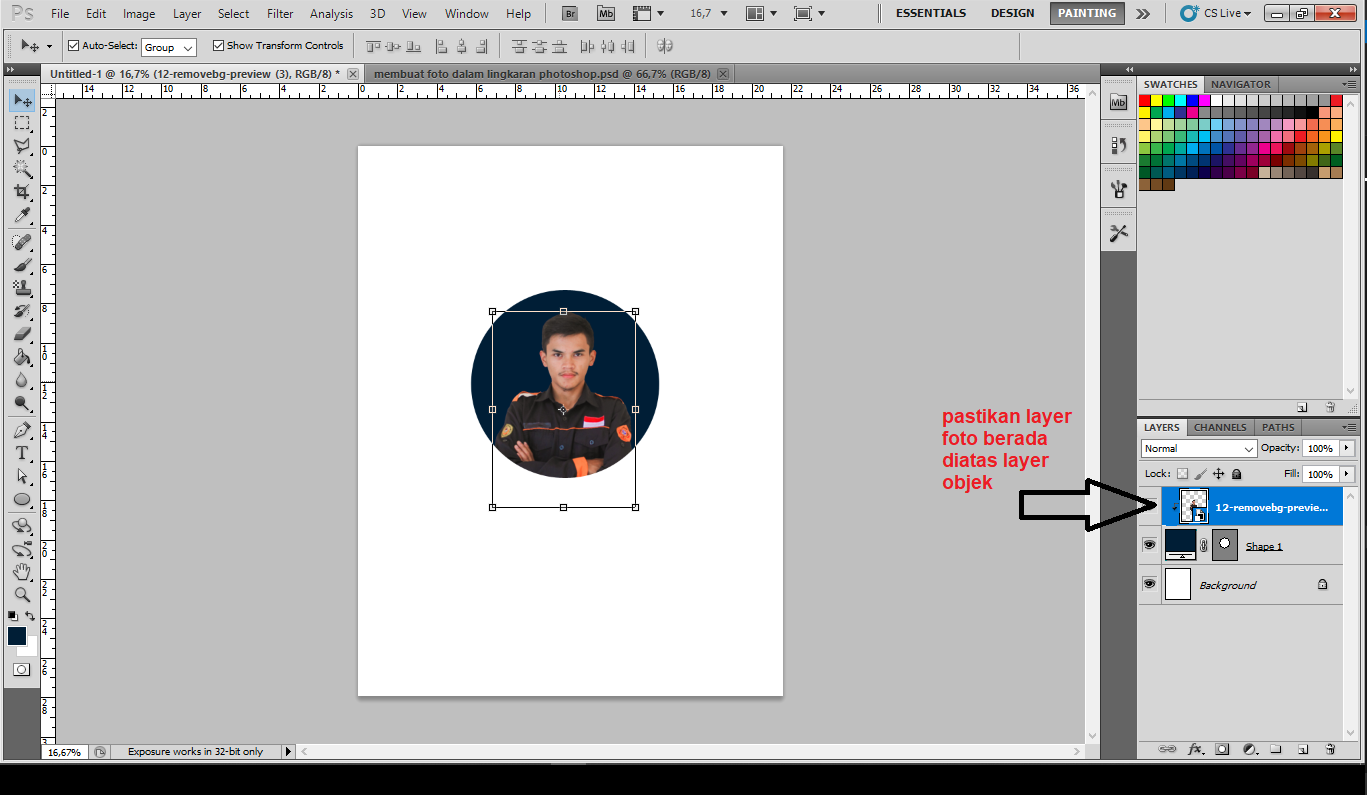Viewport: 1367px width, 795px height.
Task: Open the Opacity slider arrow
Action: 1347,448
